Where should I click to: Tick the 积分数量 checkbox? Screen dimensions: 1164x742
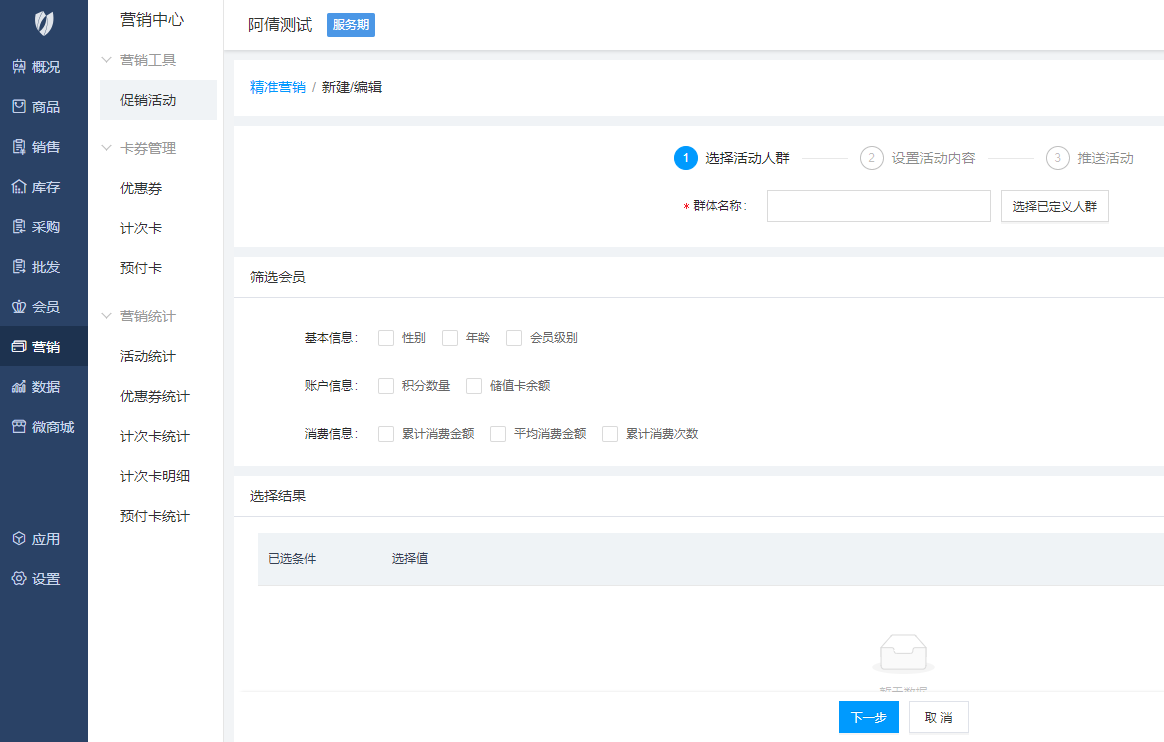[x=386, y=386]
